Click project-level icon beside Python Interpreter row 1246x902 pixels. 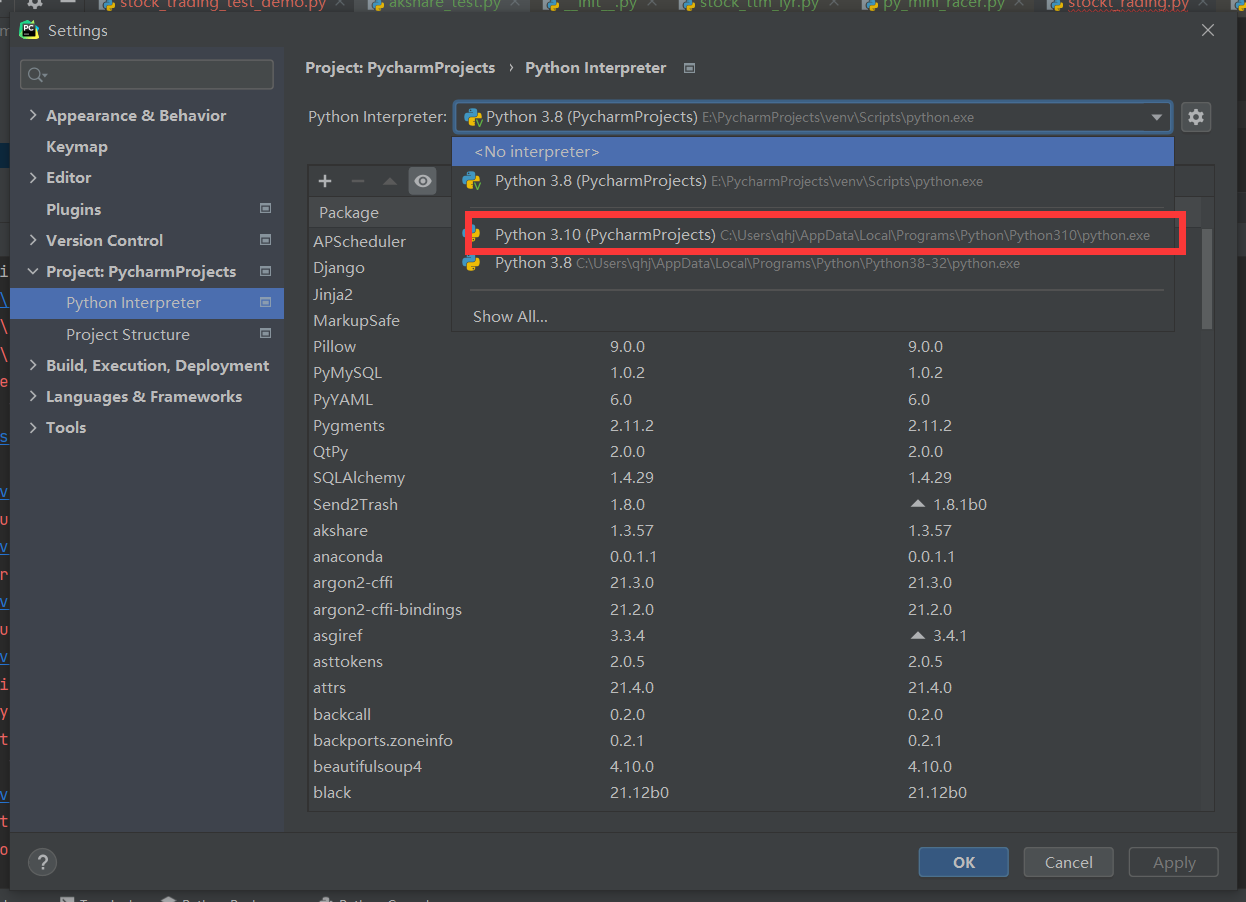265,302
